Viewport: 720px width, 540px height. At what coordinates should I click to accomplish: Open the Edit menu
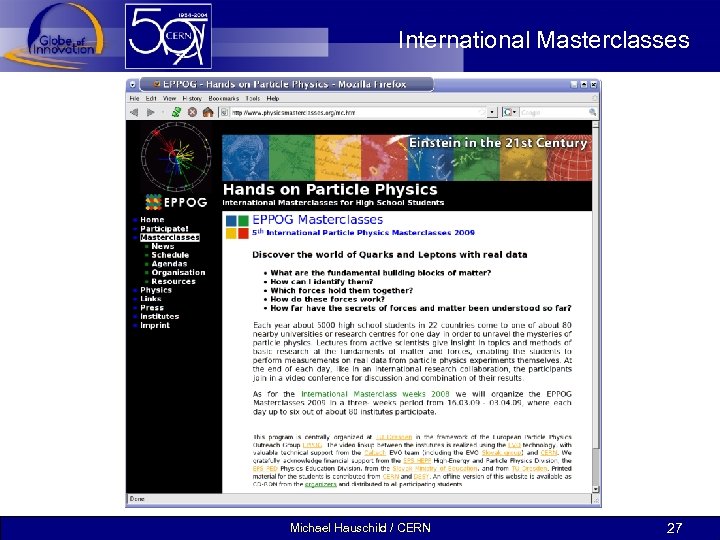[x=151, y=98]
